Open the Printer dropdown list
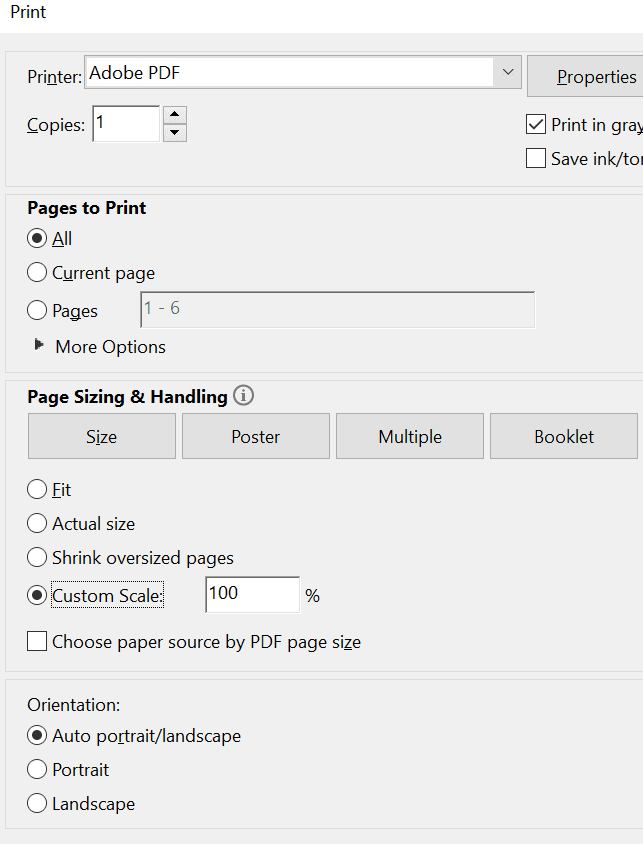643x844 pixels. click(508, 72)
